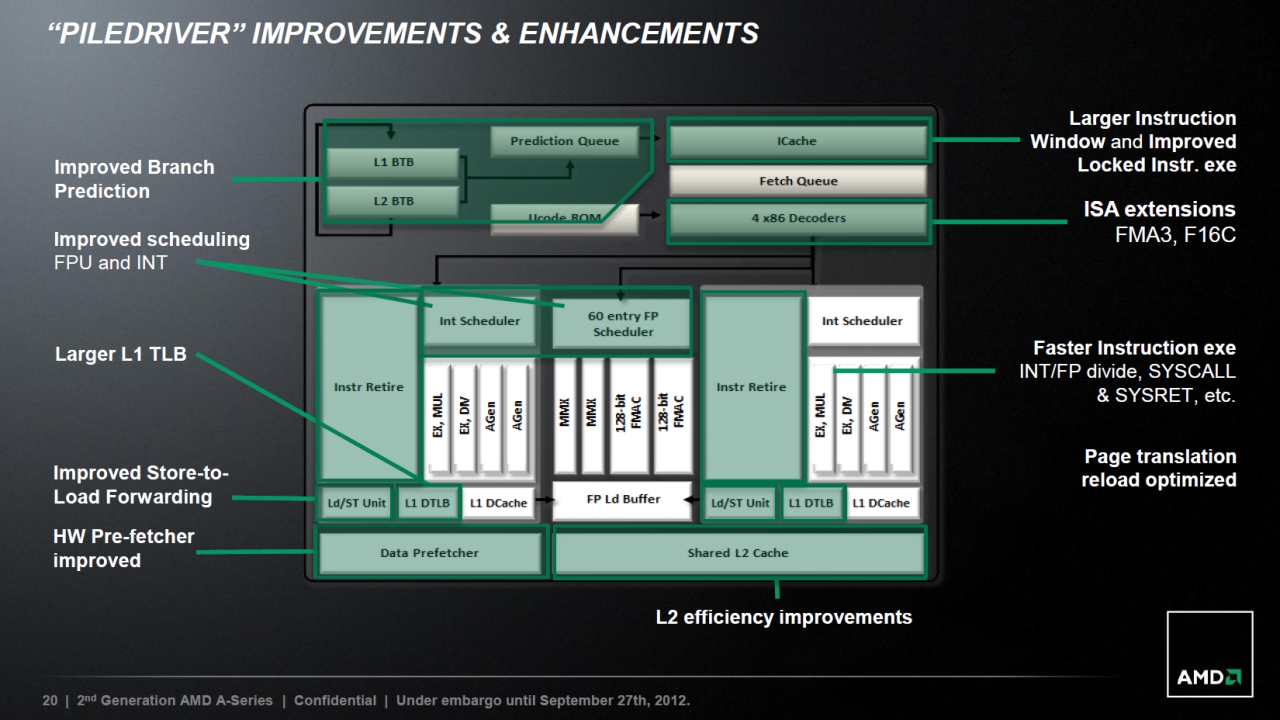1280x720 pixels.
Task: Click the white Int Scheduler block
Action: pos(862,321)
